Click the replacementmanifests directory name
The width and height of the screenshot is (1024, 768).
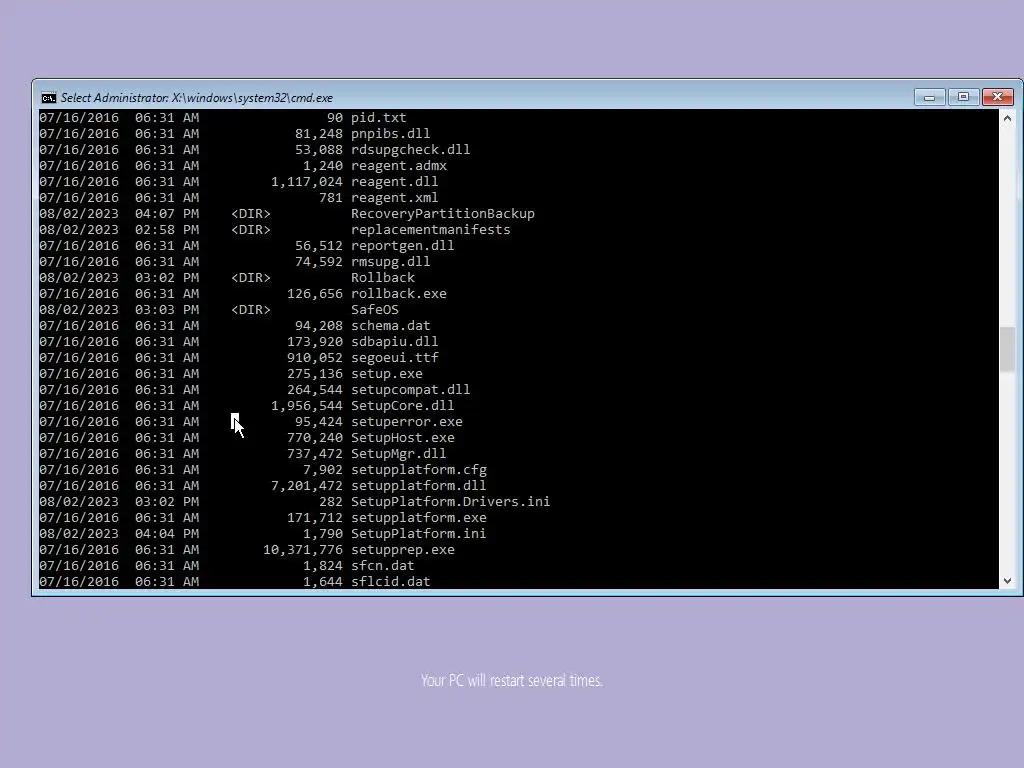(x=431, y=229)
